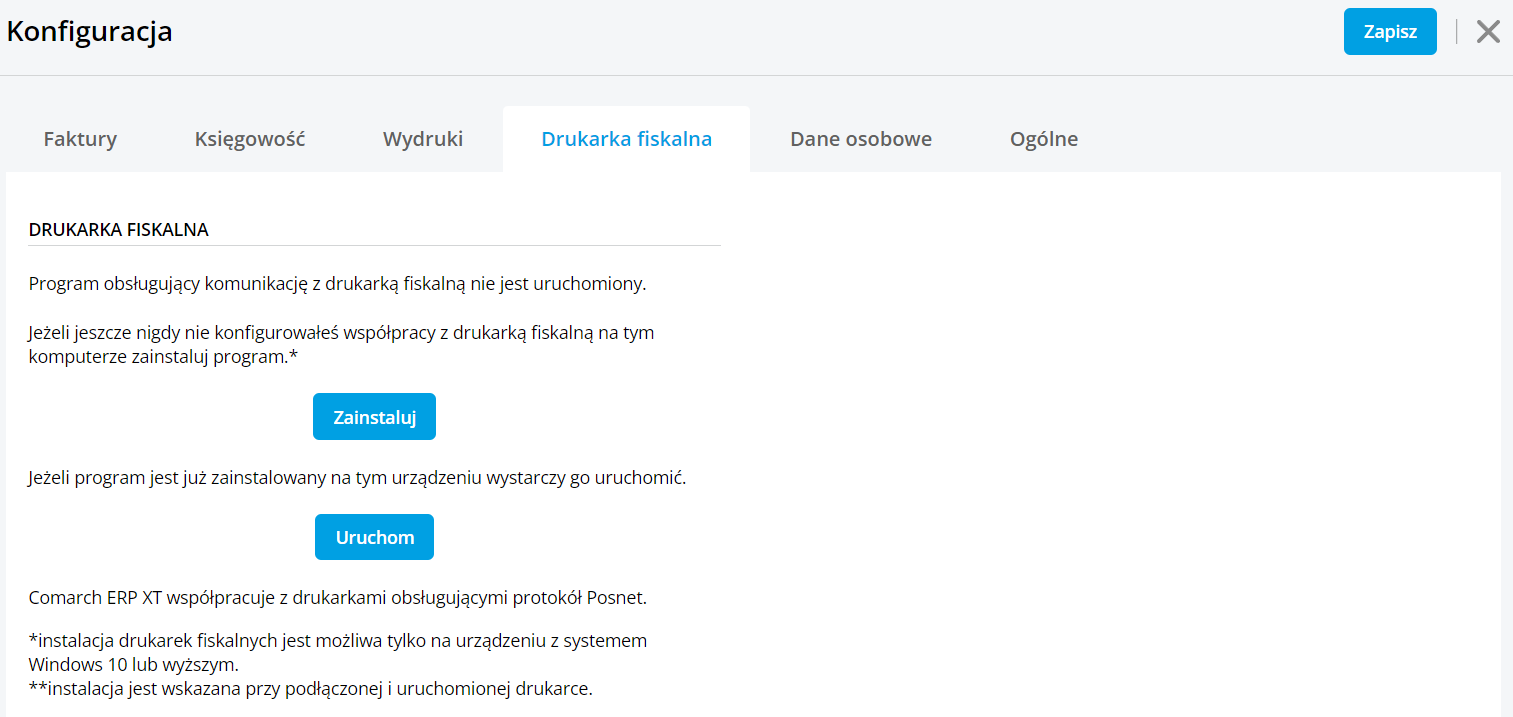Viewport: 1513px width, 717px height.
Task: Click the DRUKARKA FISKALNA section heading
Action: [119, 230]
